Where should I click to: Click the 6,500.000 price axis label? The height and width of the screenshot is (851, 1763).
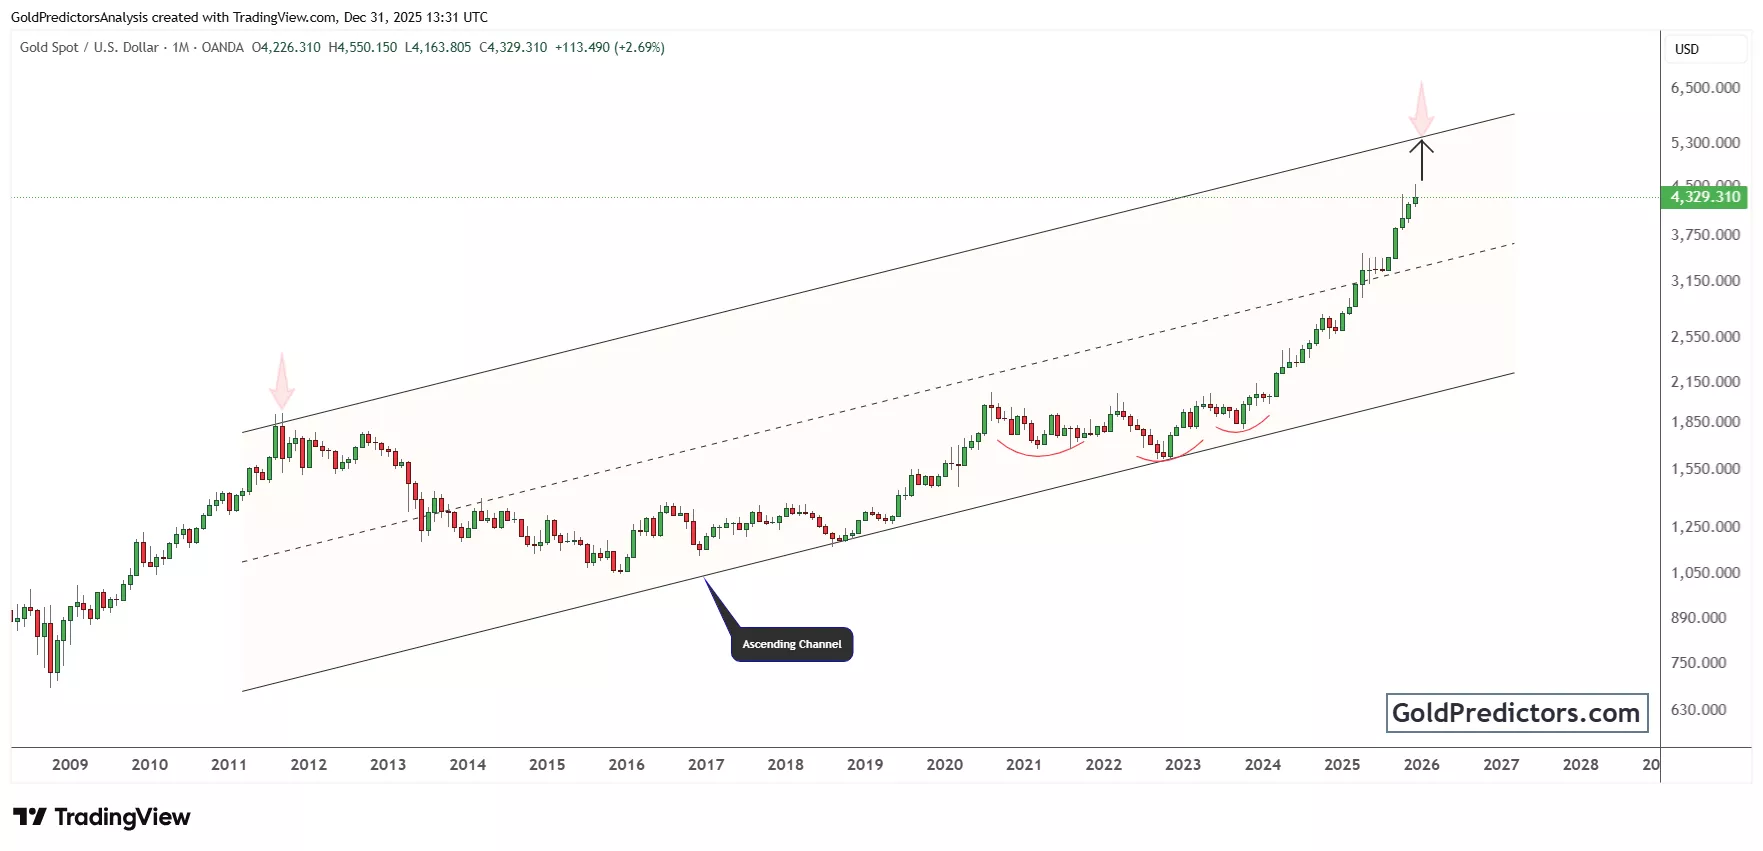click(1705, 88)
